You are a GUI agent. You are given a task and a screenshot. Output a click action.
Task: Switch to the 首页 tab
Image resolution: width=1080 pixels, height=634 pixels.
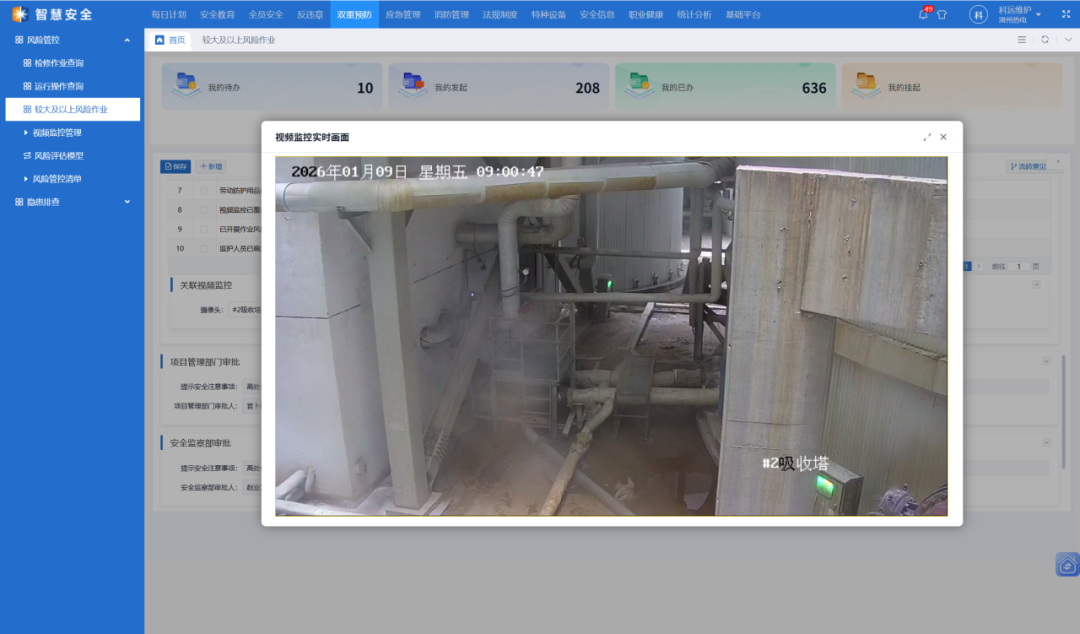tap(171, 40)
